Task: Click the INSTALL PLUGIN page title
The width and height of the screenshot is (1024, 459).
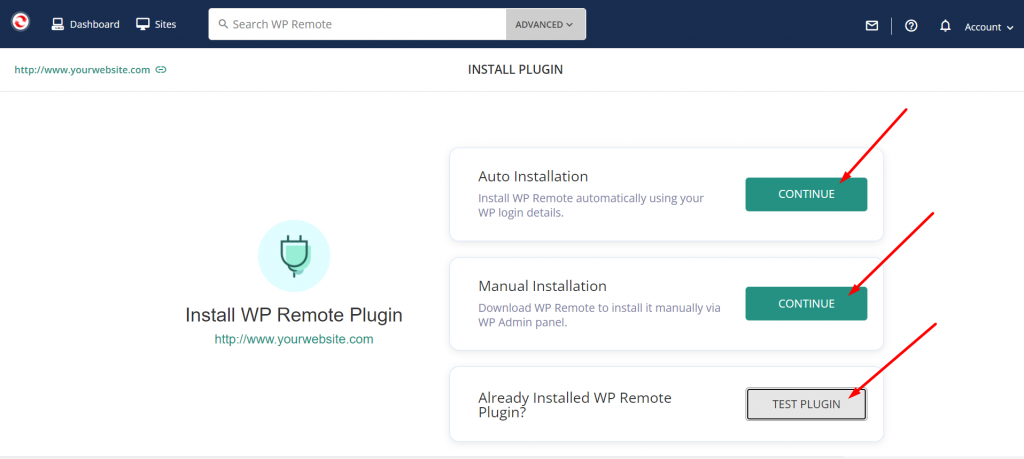Action: coord(515,69)
